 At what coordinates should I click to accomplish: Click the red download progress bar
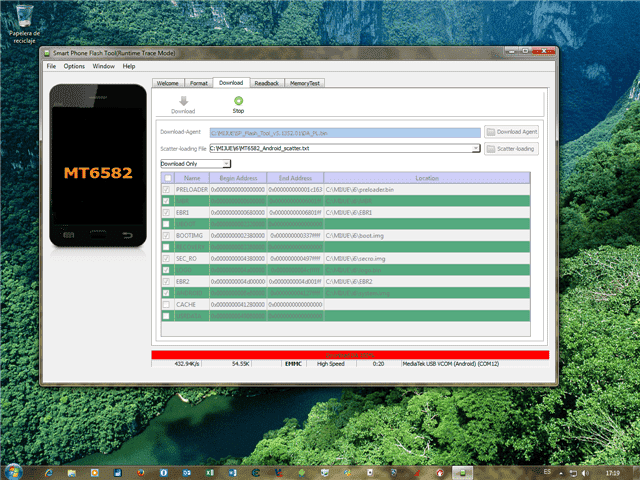pyautogui.click(x=350, y=355)
